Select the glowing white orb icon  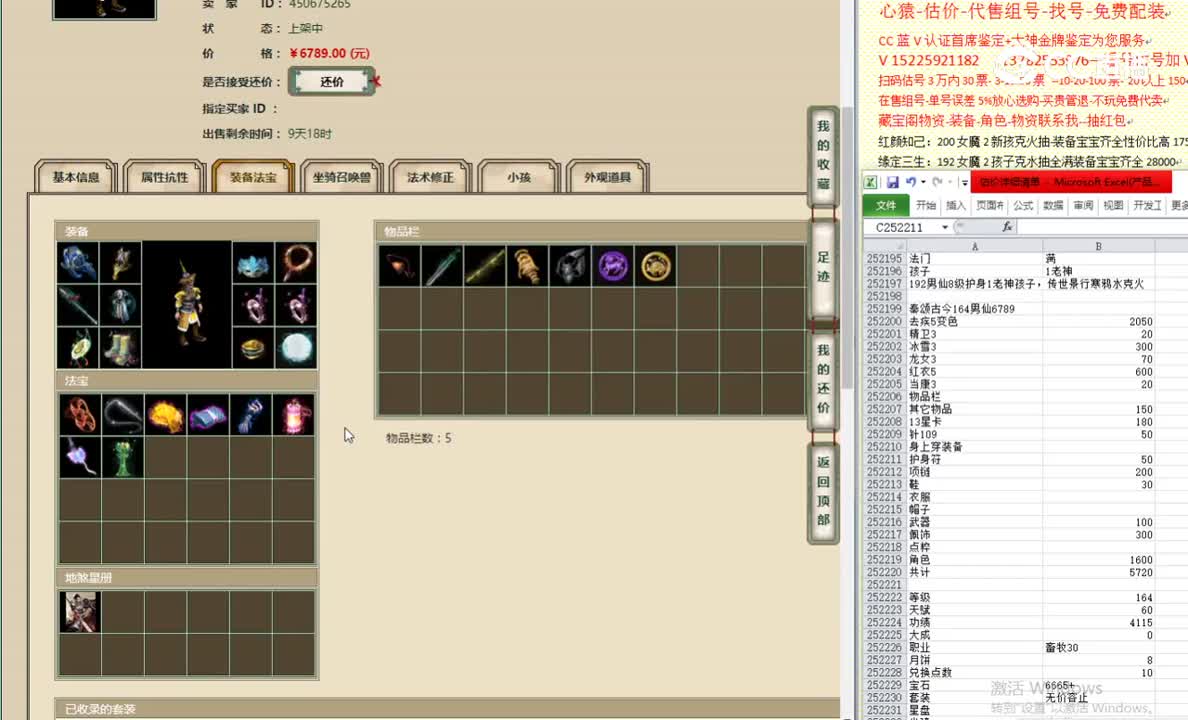295,347
